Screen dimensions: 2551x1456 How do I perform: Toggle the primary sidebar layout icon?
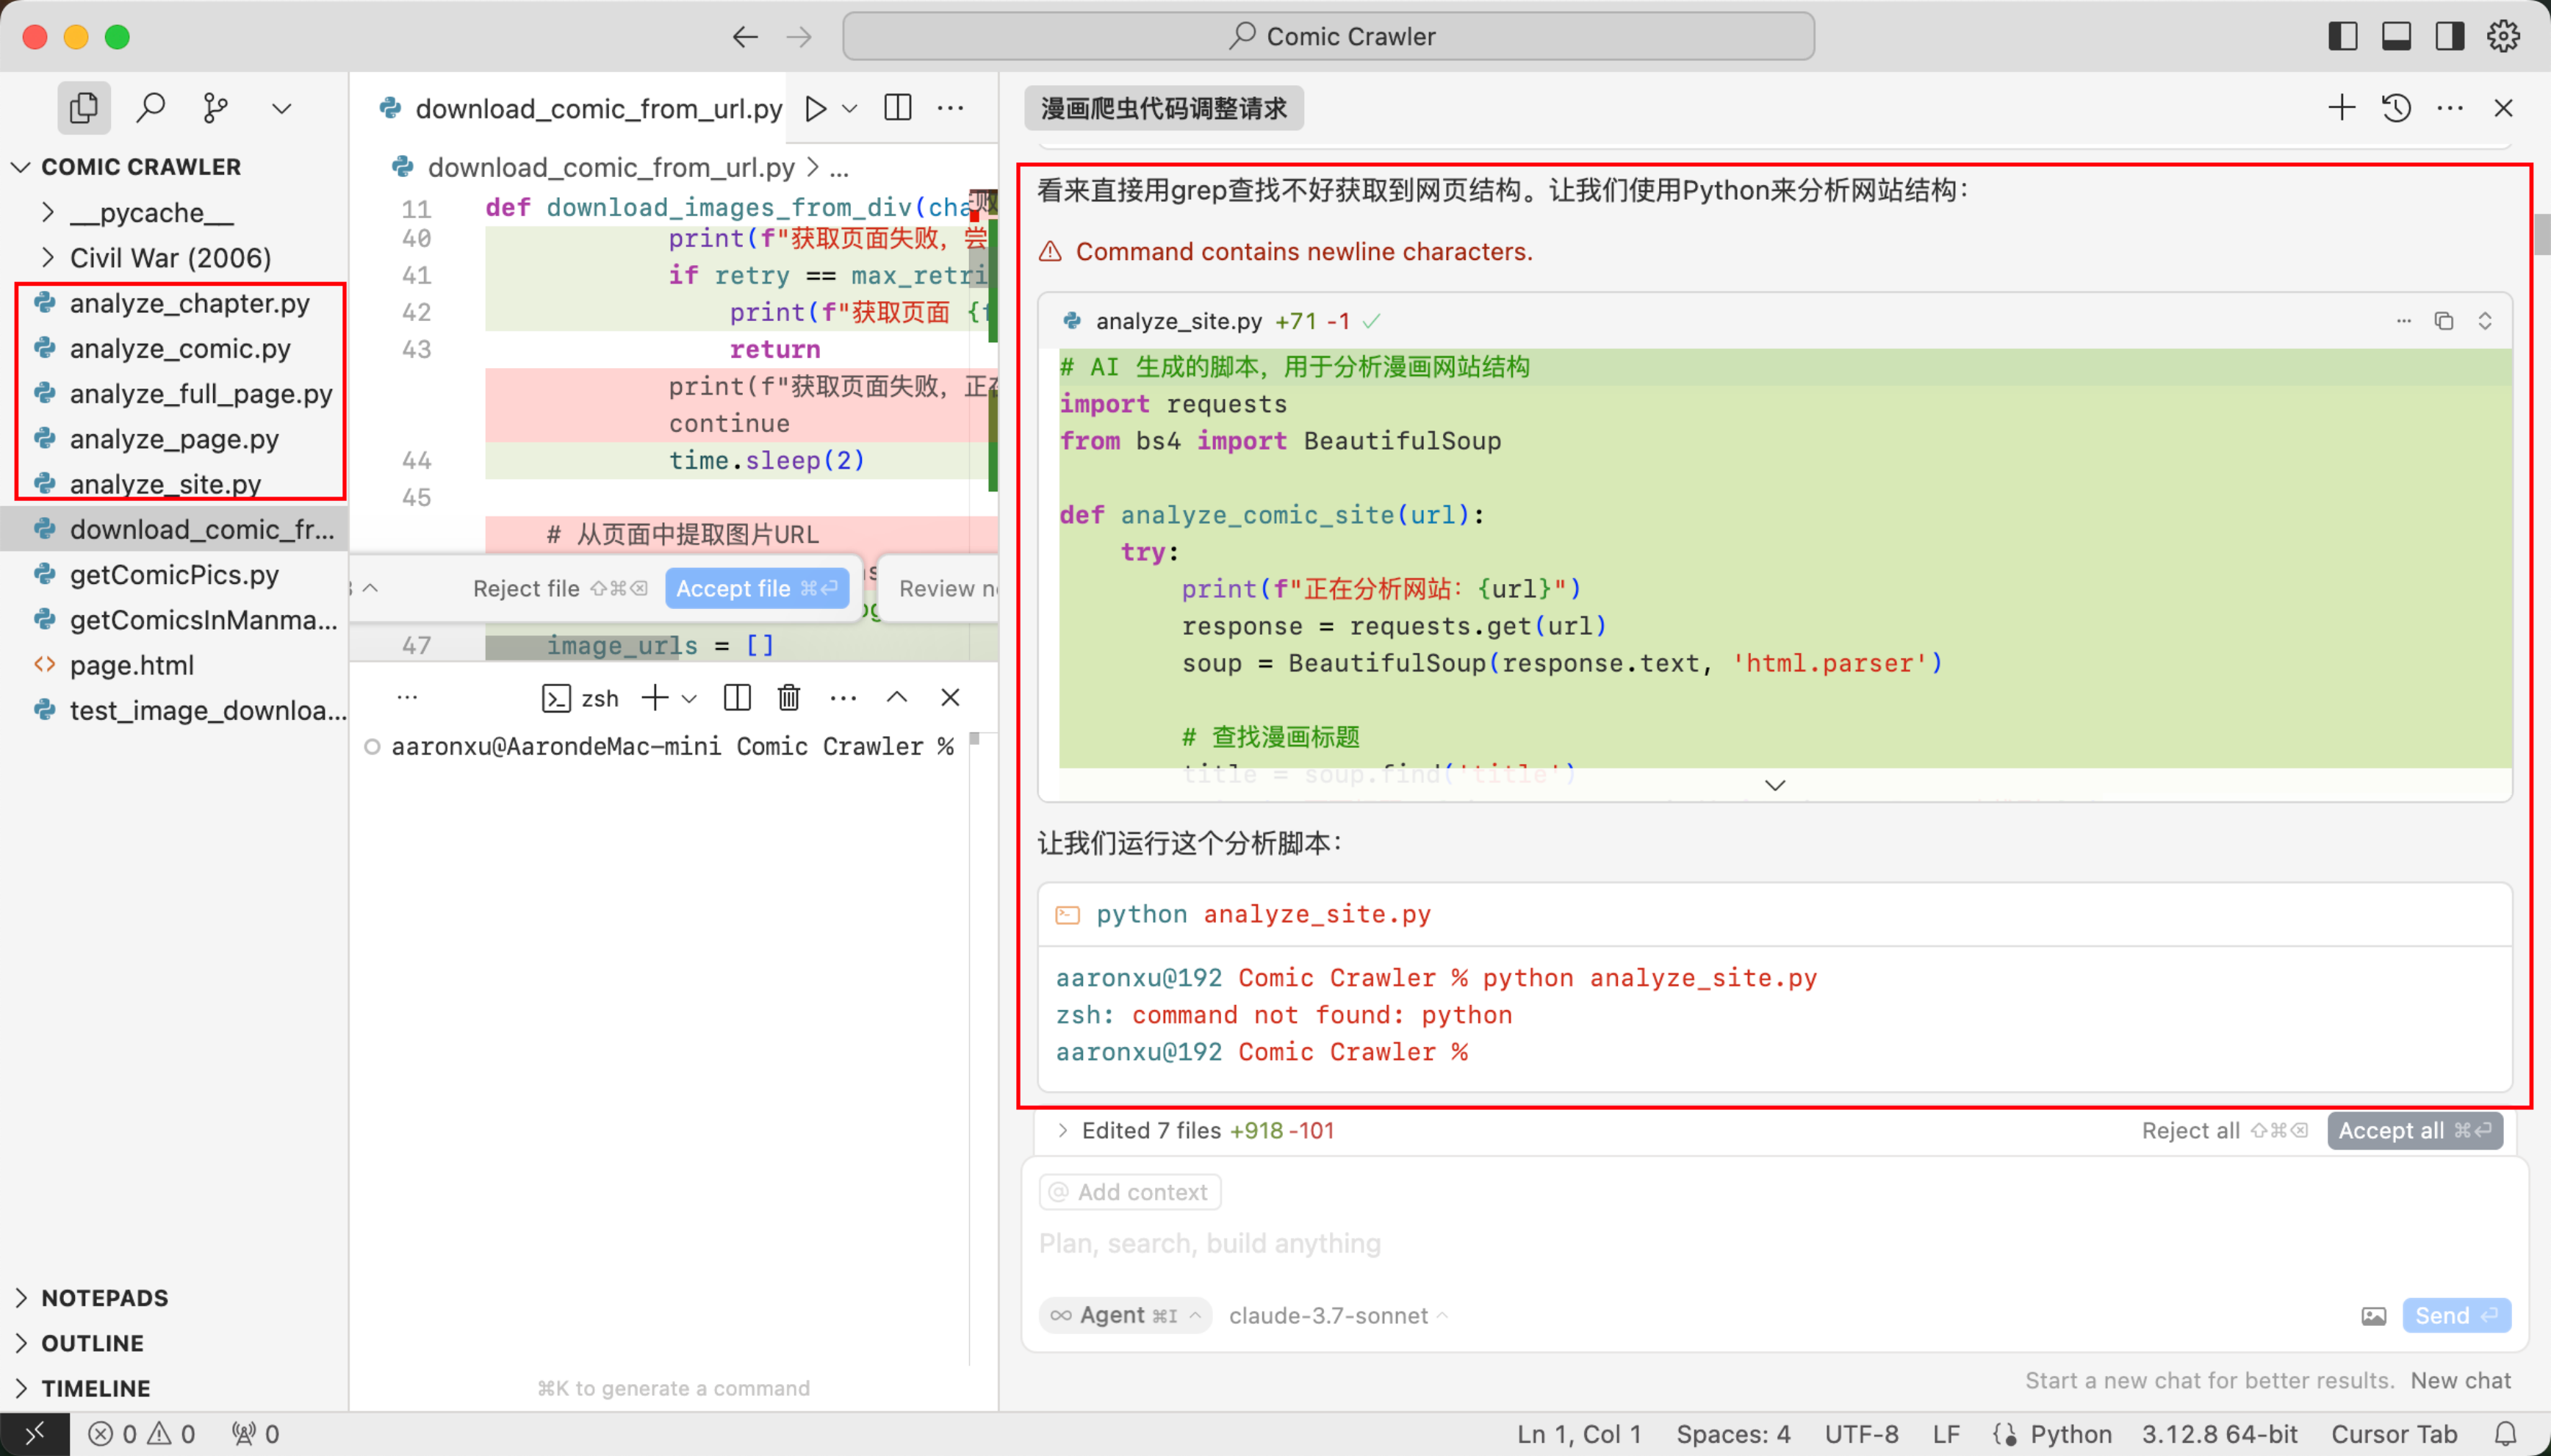(x=2343, y=37)
